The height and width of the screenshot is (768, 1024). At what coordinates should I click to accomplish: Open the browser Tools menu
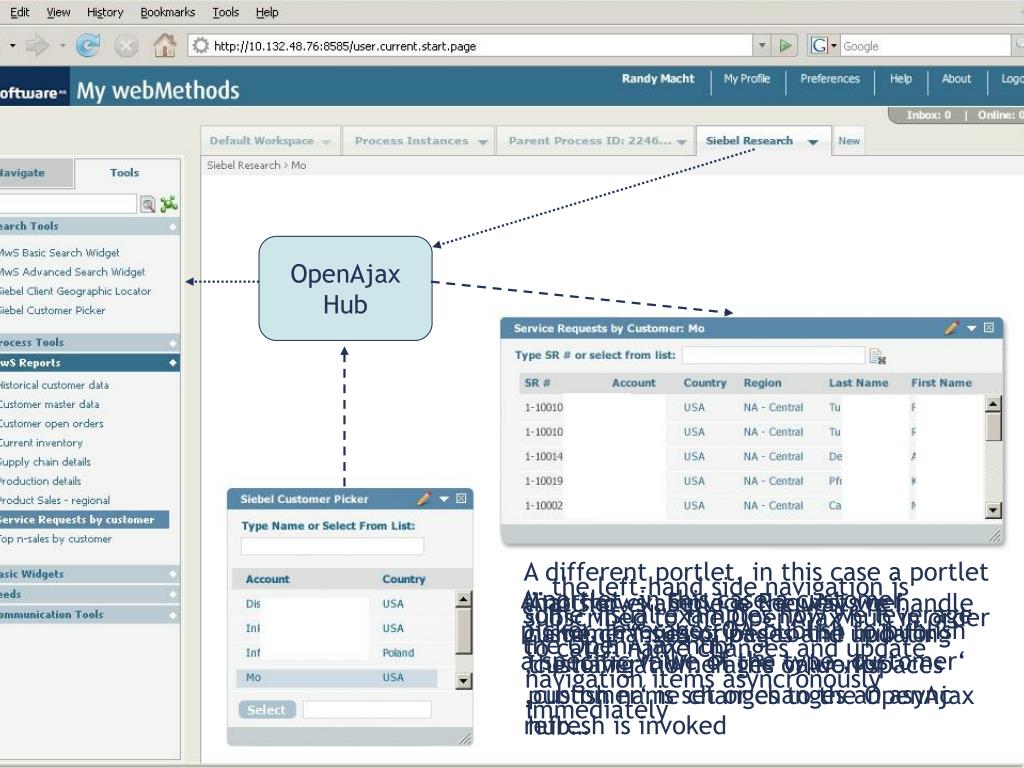[226, 12]
